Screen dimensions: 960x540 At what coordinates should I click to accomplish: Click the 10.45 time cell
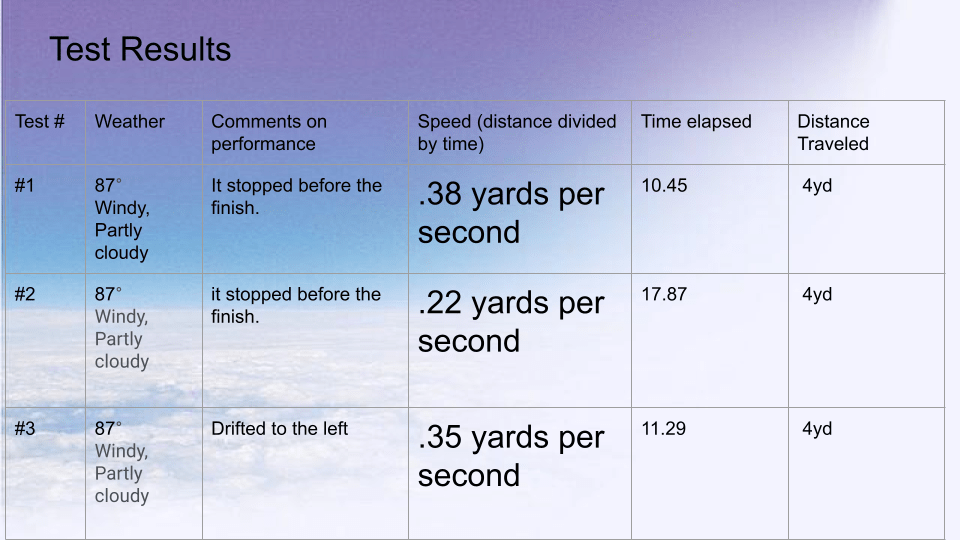coord(710,219)
